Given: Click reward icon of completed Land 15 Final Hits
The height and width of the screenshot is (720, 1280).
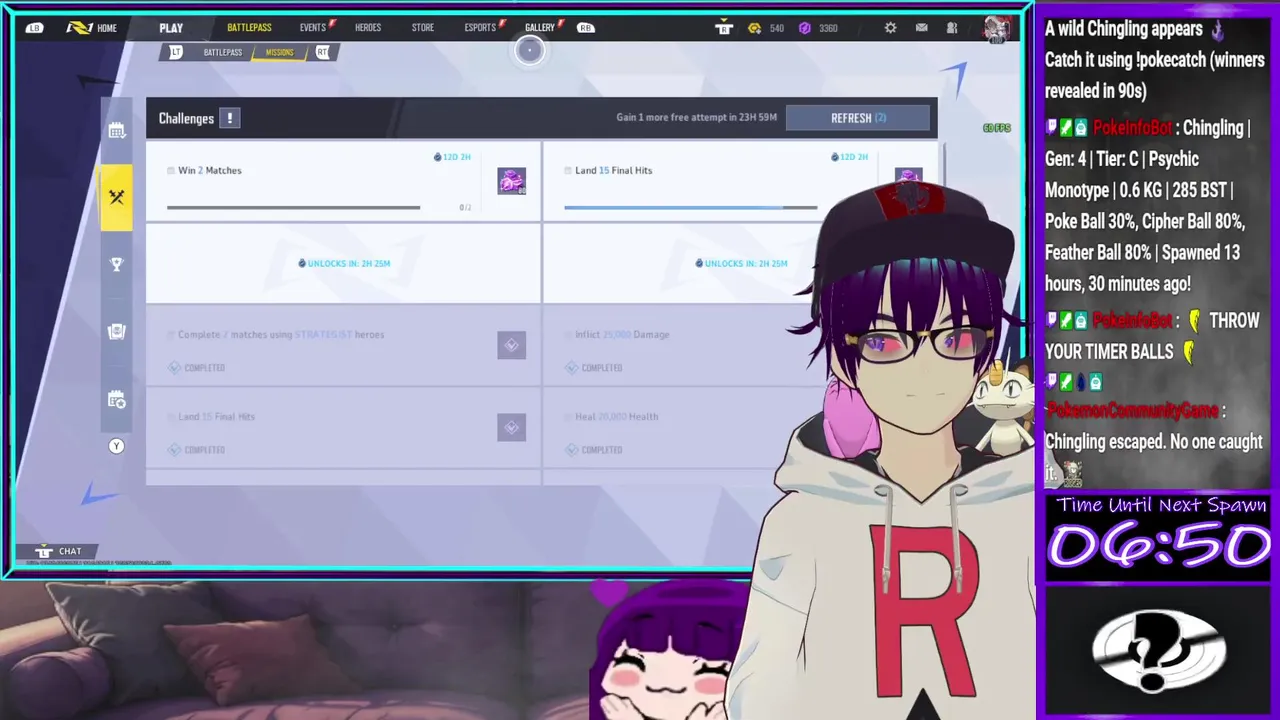Looking at the screenshot, I should point(511,427).
